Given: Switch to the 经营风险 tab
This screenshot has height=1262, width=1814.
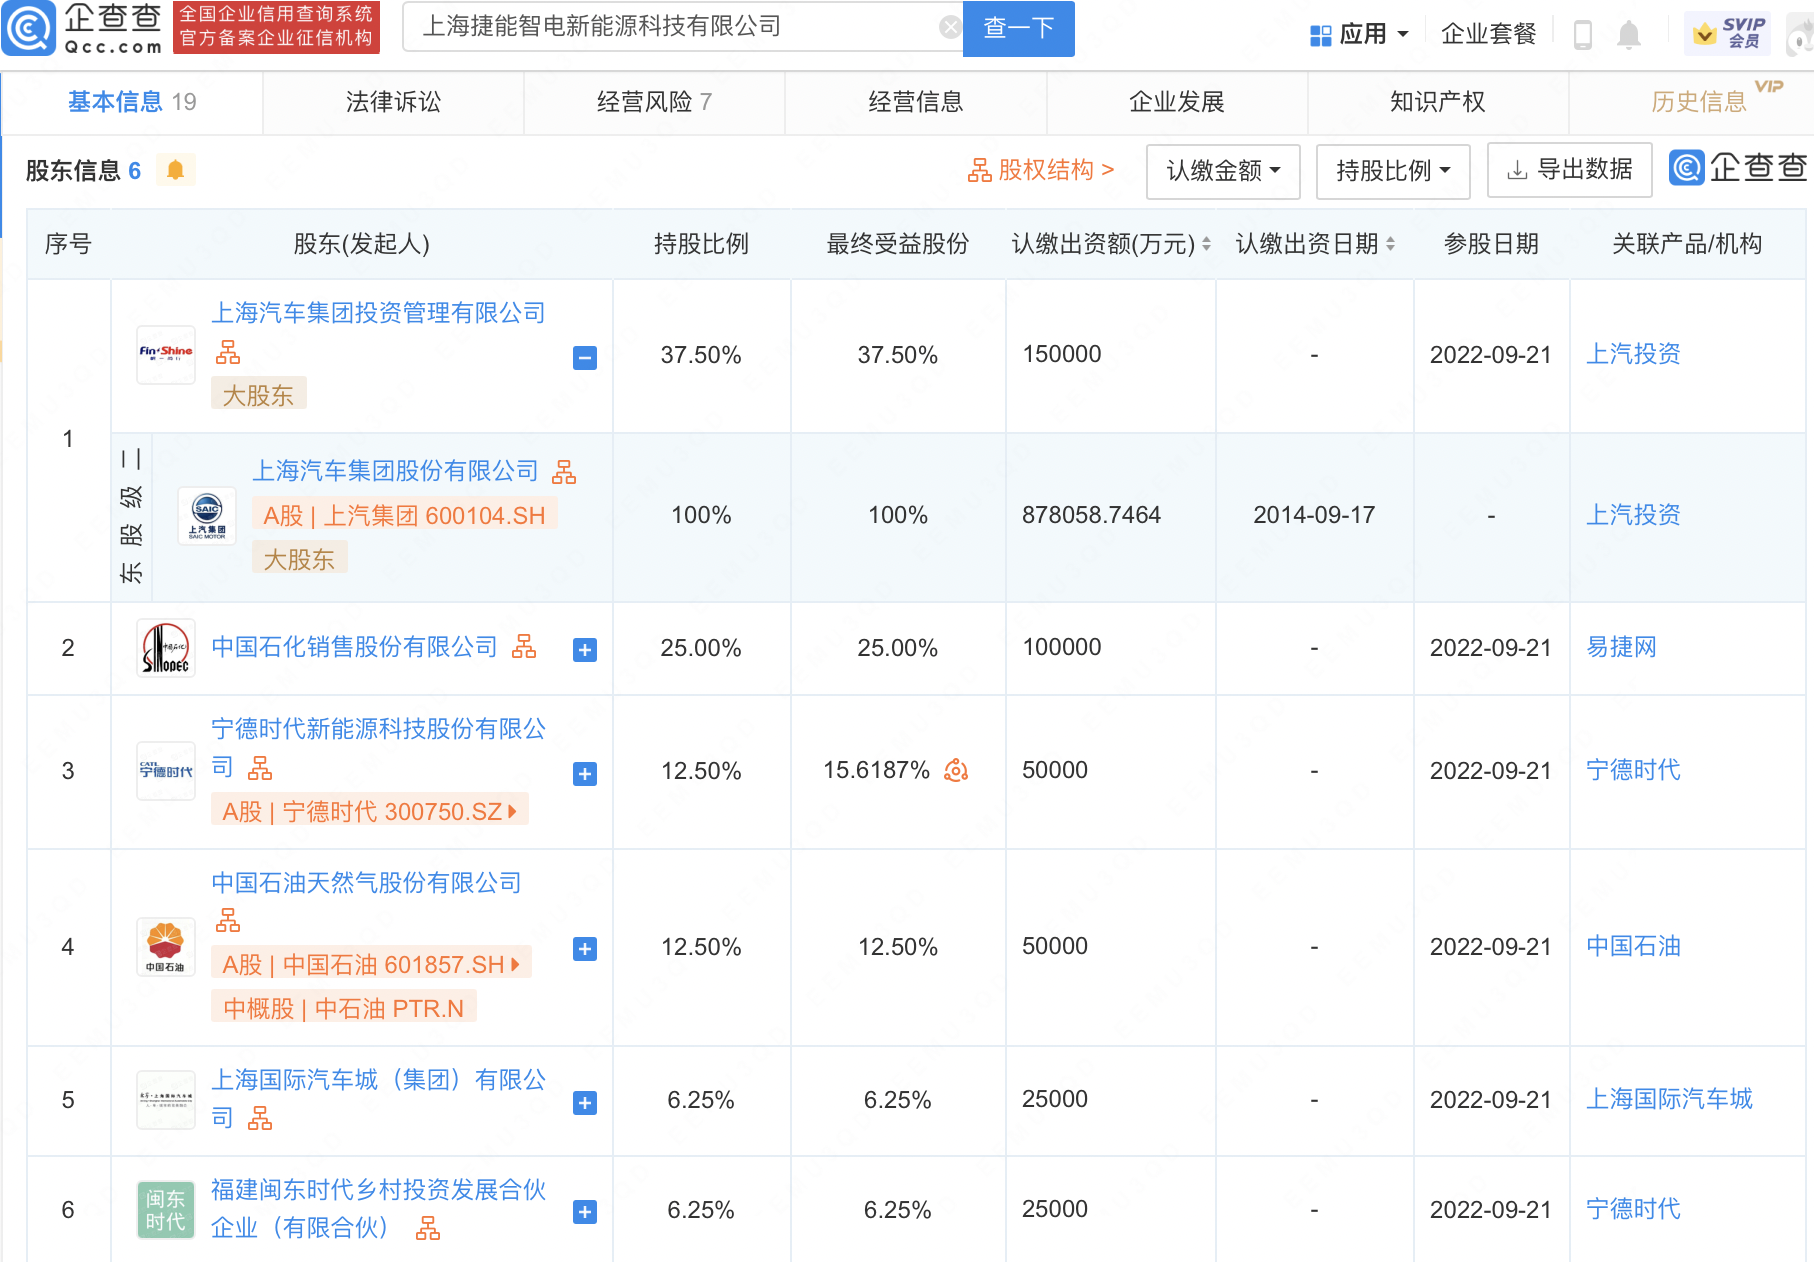Looking at the screenshot, I should tap(654, 102).
